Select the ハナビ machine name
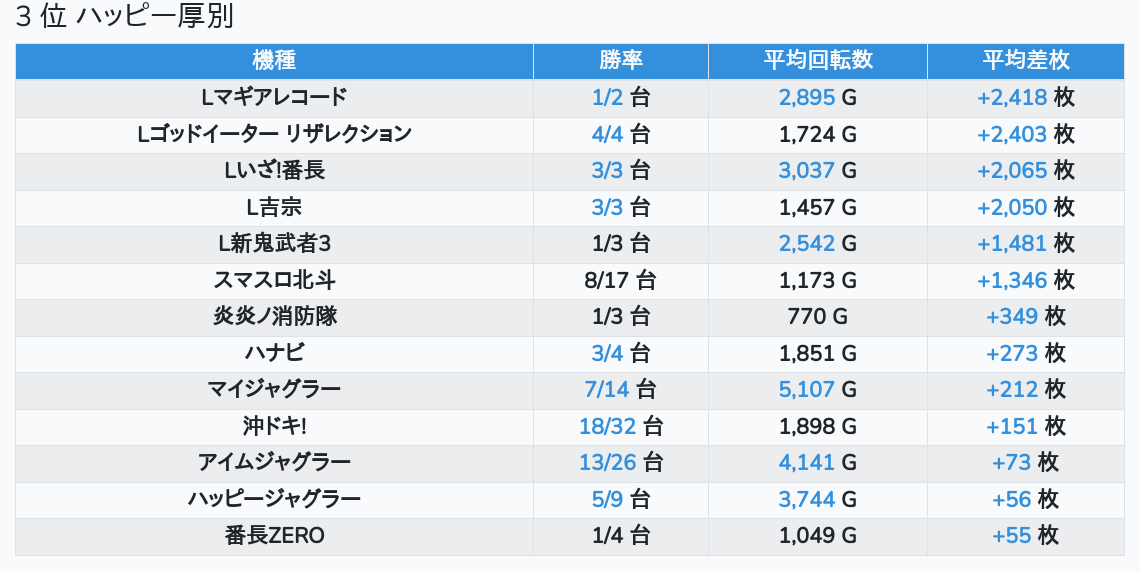Viewport: 1140px width, 572px height. pos(274,353)
